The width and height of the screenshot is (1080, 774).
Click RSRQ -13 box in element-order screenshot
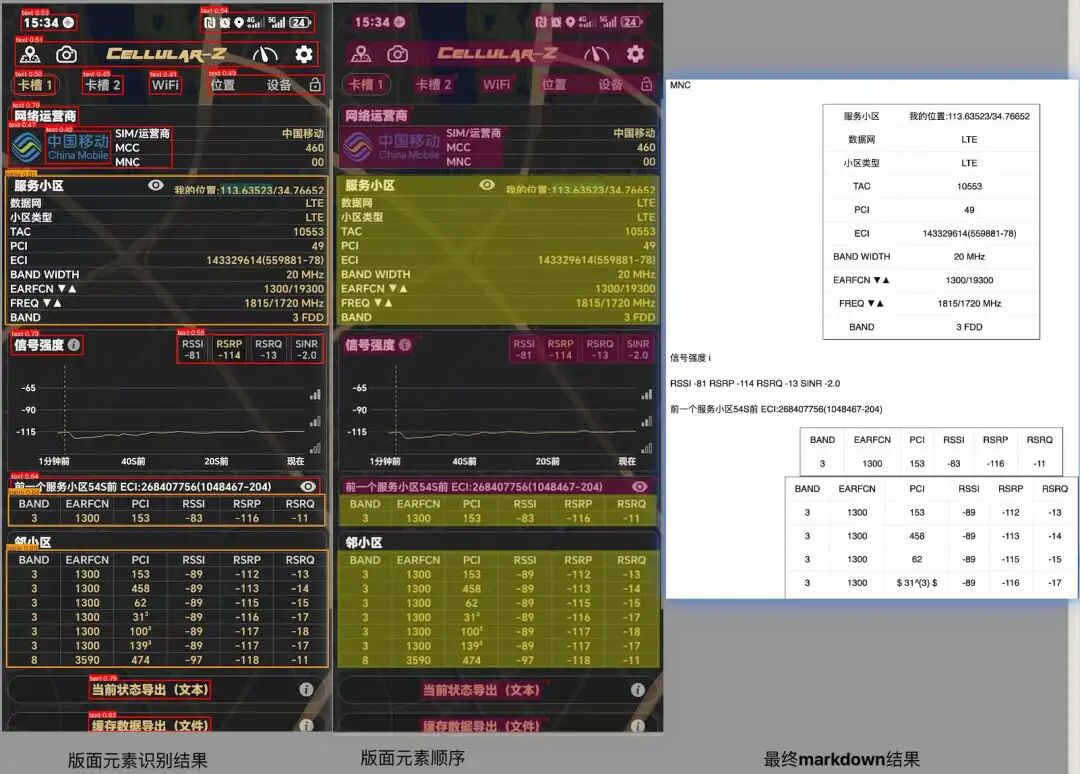(600, 349)
